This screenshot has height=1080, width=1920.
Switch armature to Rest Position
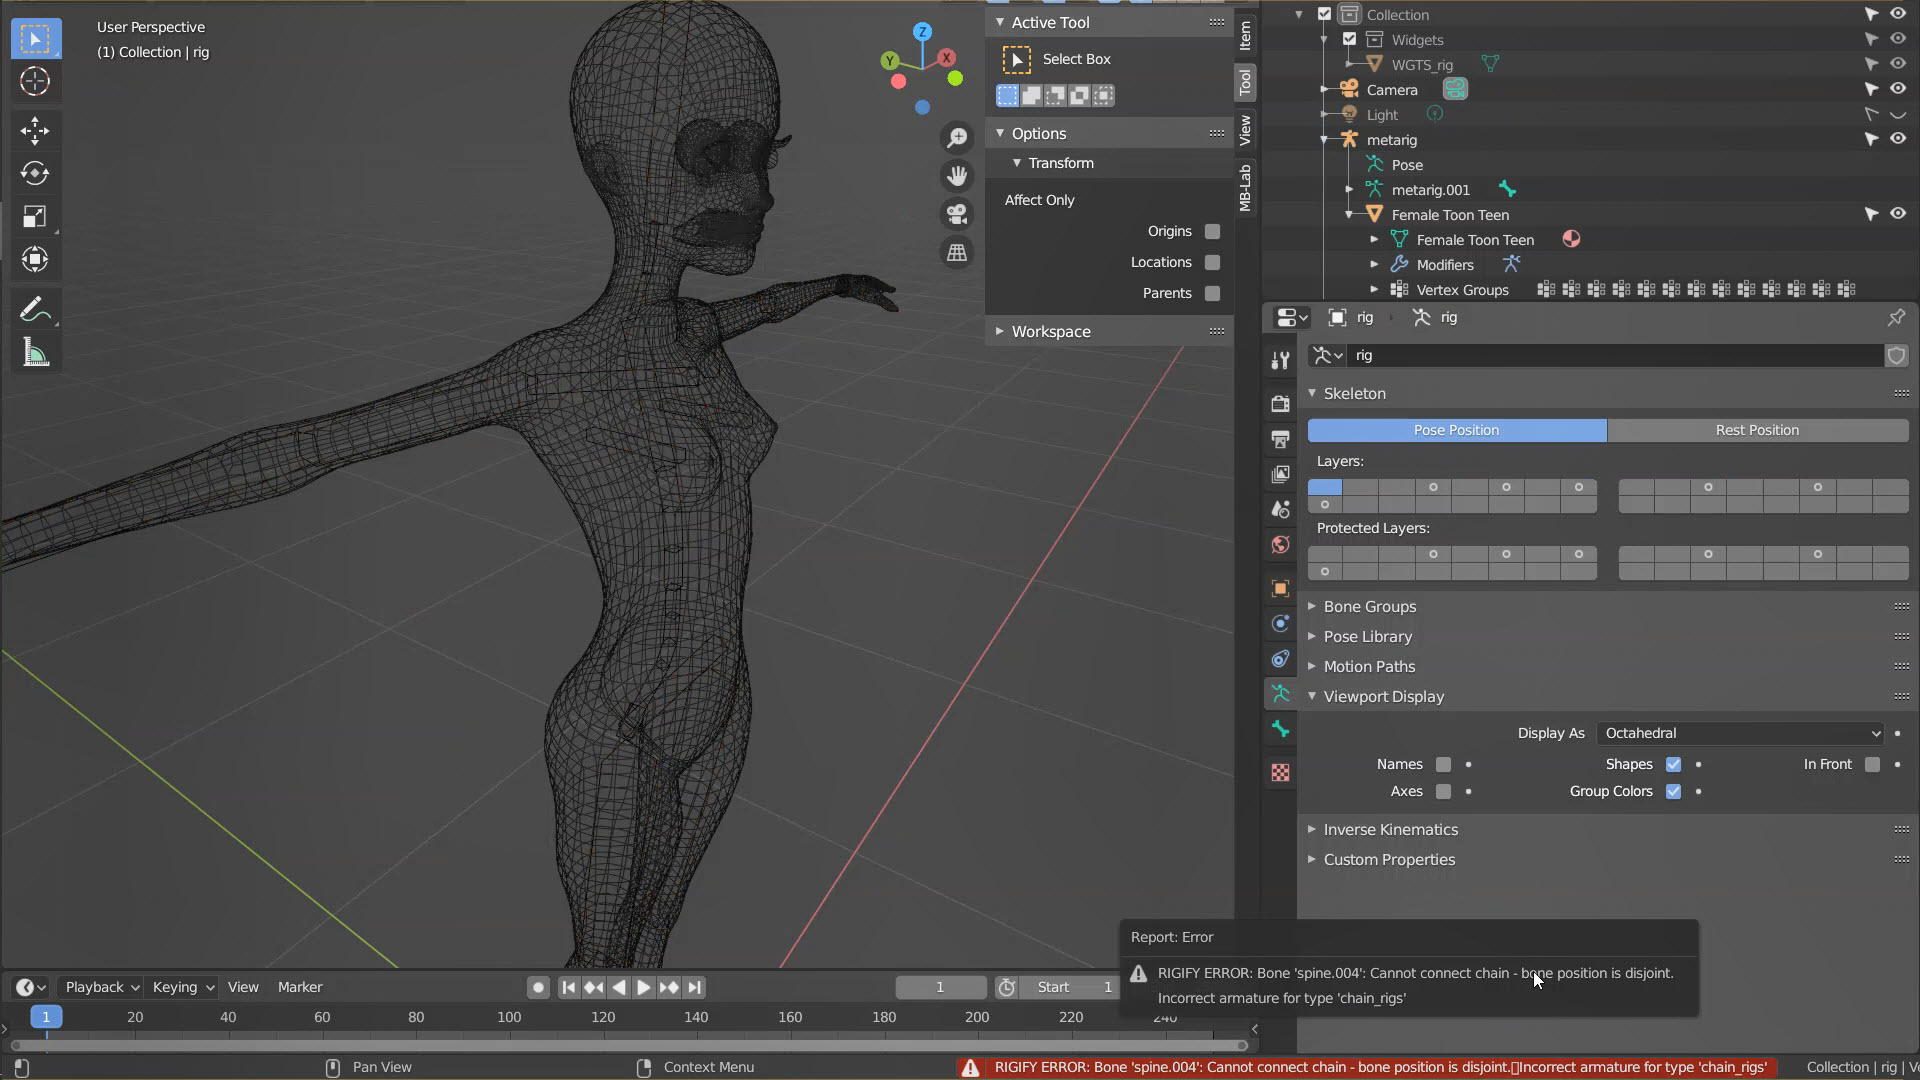(x=1757, y=430)
